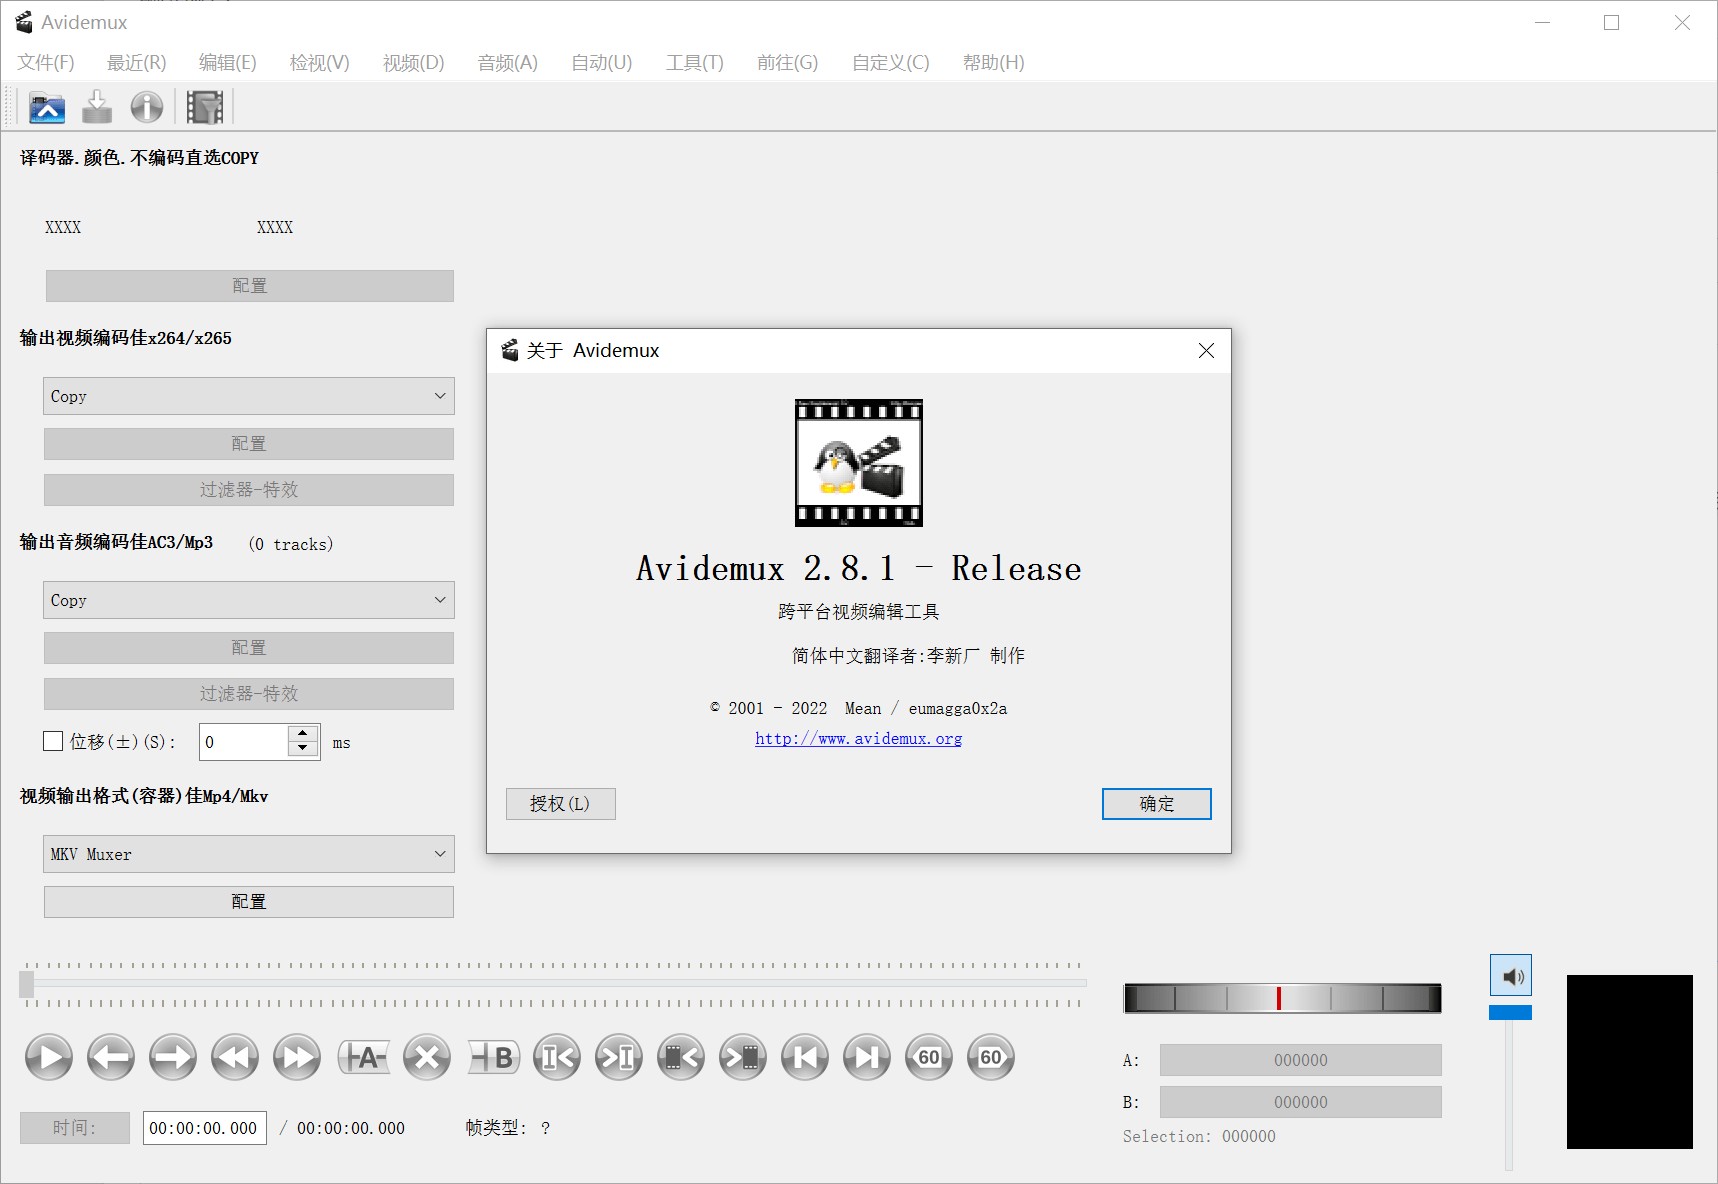Show file information with the info icon
This screenshot has height=1184, width=1718.
147,107
